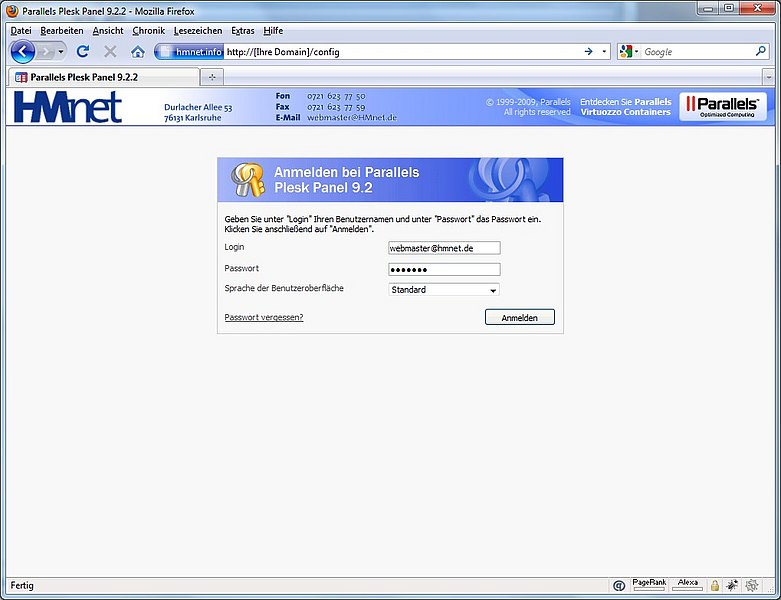
Task: Go to the Home page icon
Action: click(137, 51)
